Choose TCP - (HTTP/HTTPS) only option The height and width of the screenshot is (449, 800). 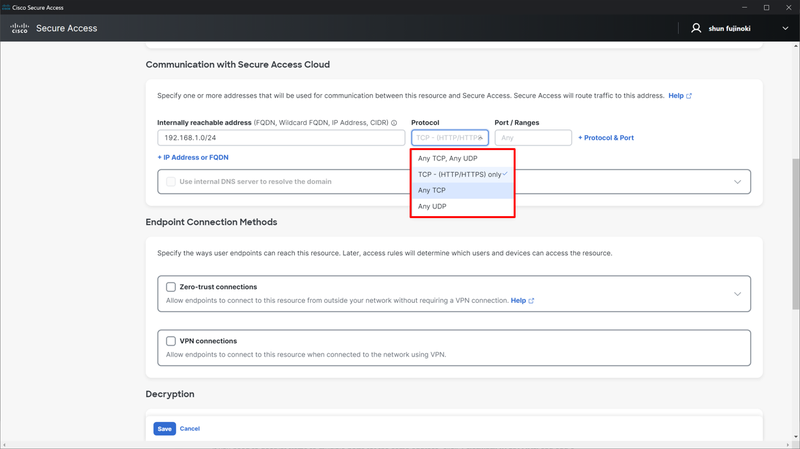pos(462,174)
